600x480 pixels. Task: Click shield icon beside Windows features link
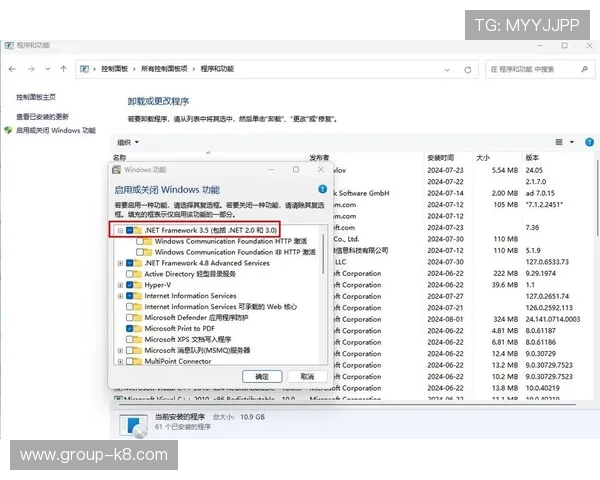[8, 130]
